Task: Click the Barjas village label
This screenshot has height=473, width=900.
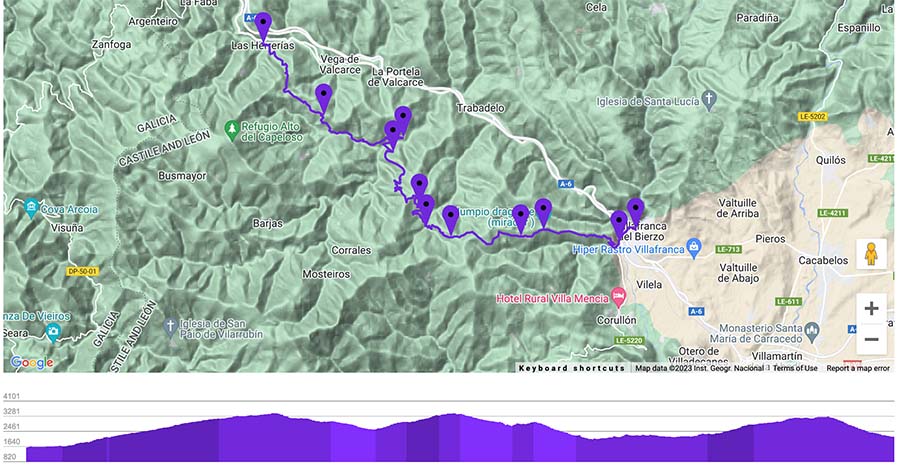Action: tap(267, 223)
